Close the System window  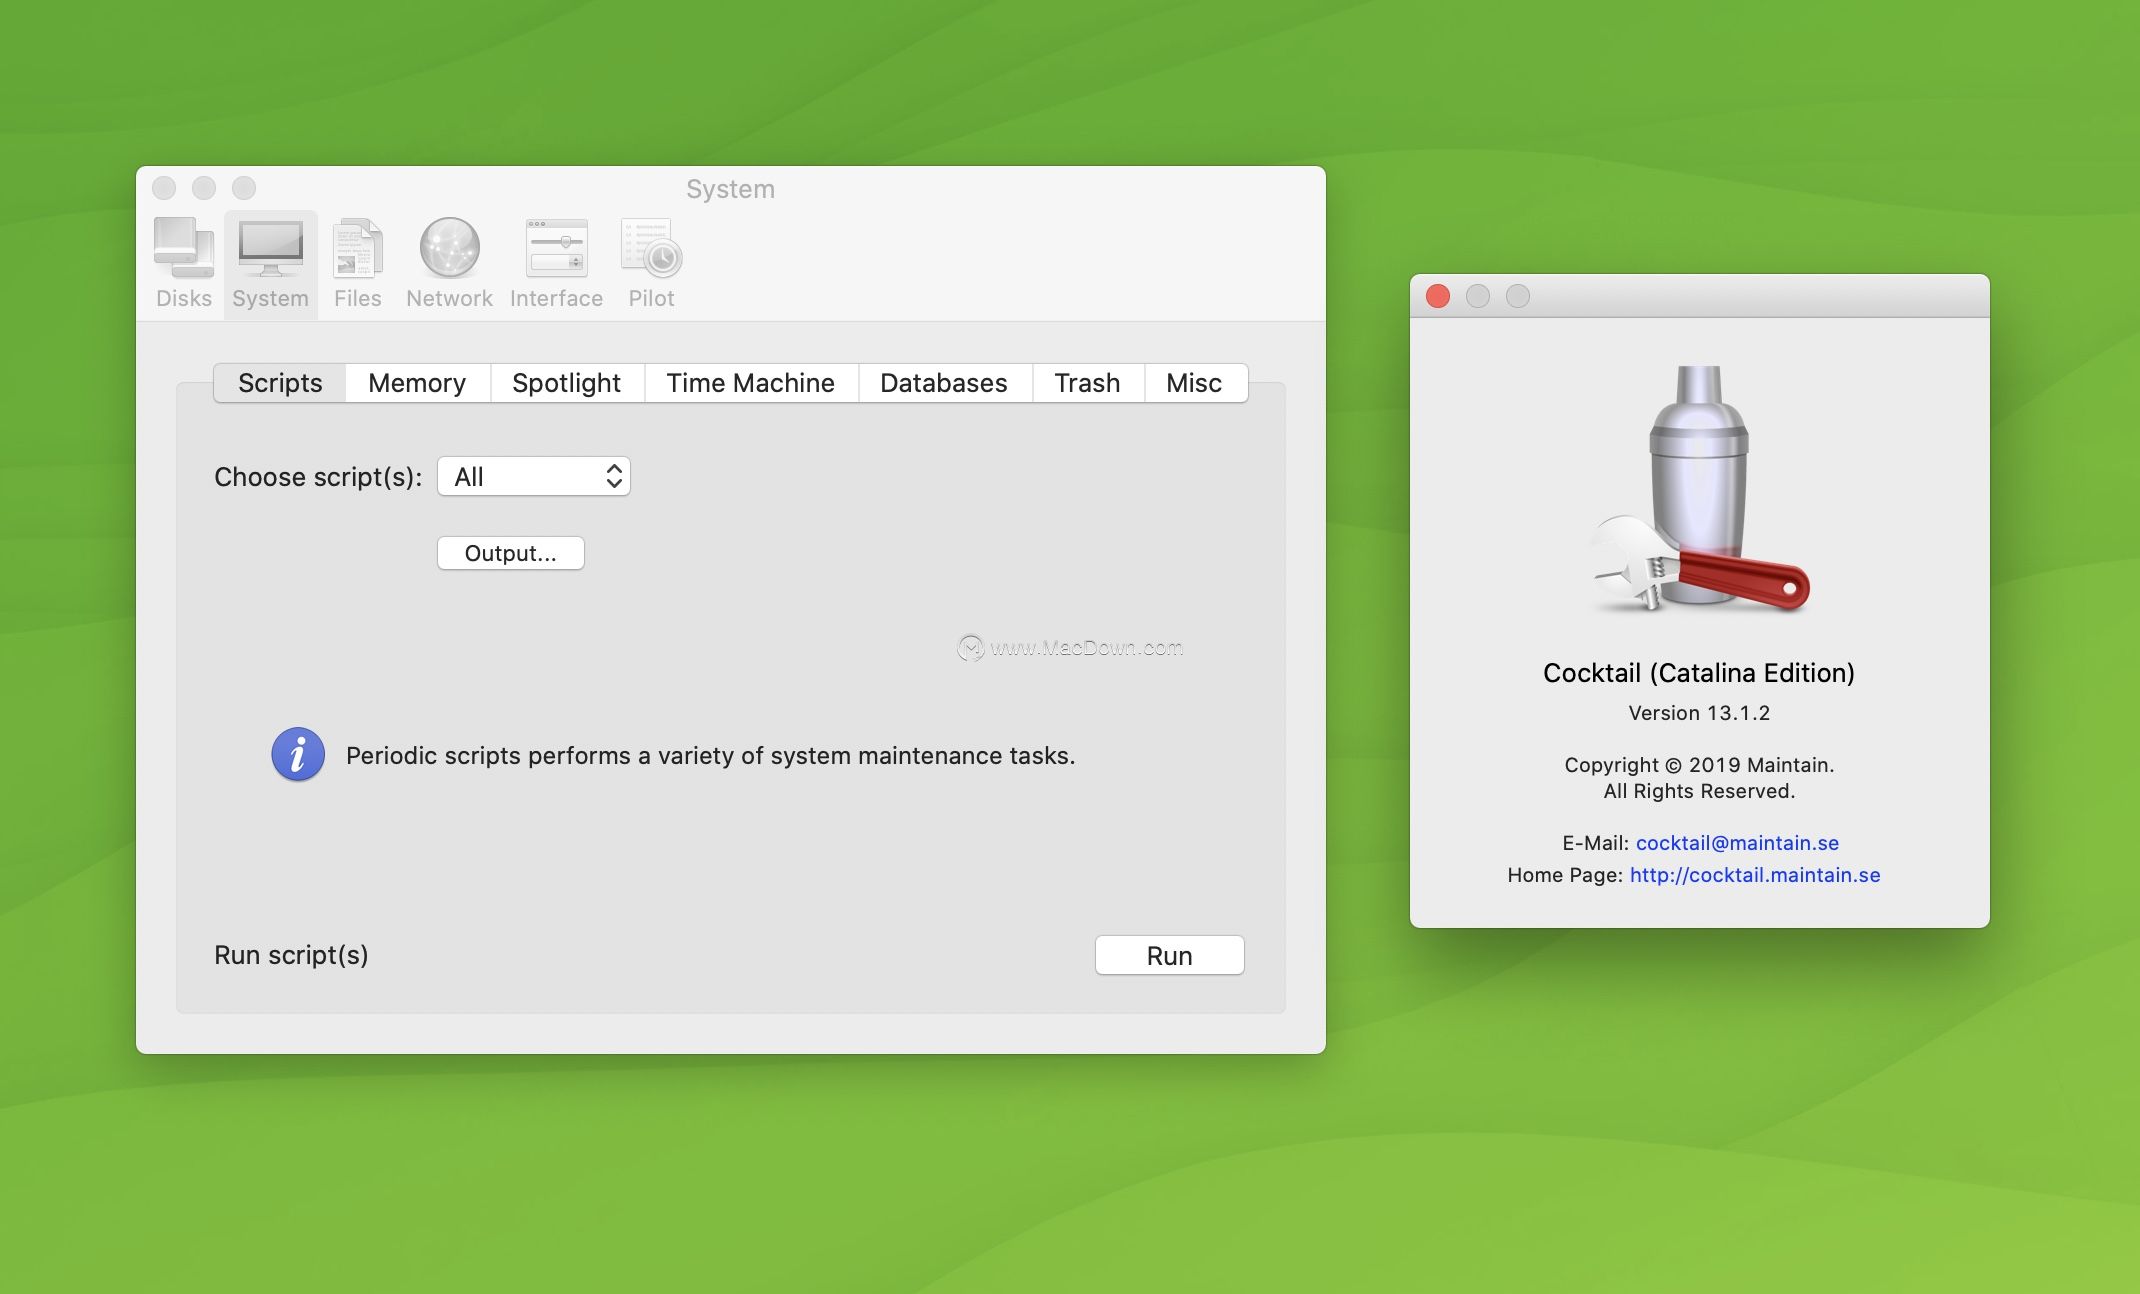tap(164, 188)
